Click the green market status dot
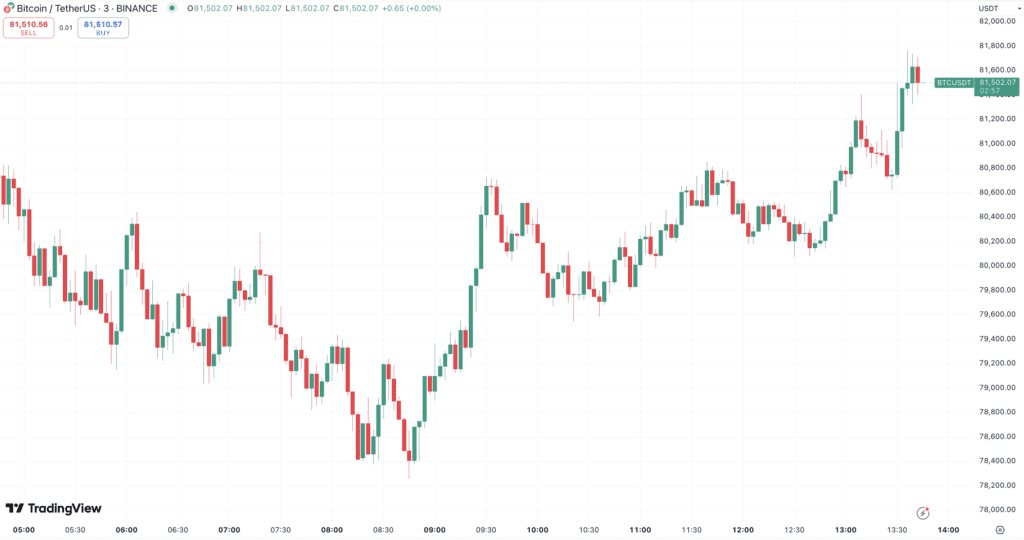Screen dimensions: 1024x540 pos(172,8)
